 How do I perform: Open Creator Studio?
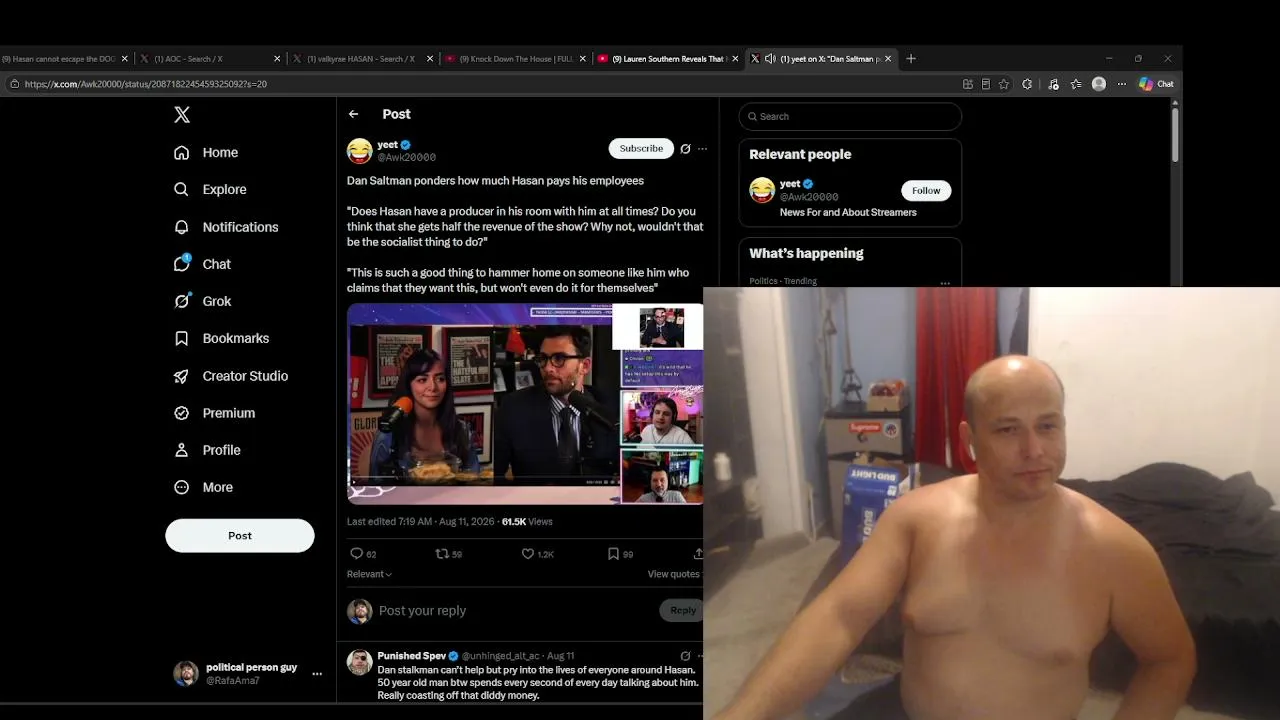pyautogui.click(x=231, y=376)
